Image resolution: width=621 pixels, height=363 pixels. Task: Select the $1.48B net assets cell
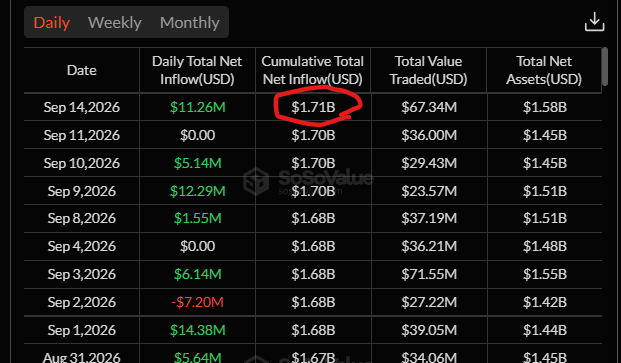click(545, 246)
